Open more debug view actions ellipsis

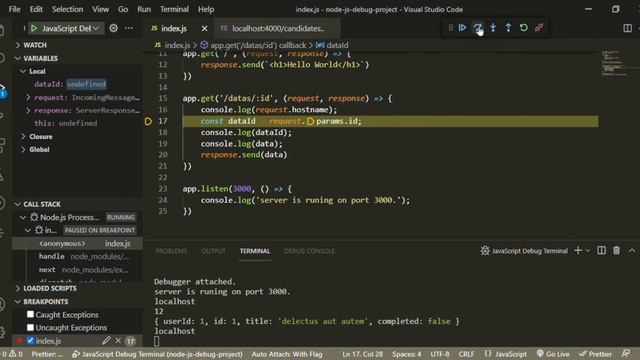click(129, 28)
